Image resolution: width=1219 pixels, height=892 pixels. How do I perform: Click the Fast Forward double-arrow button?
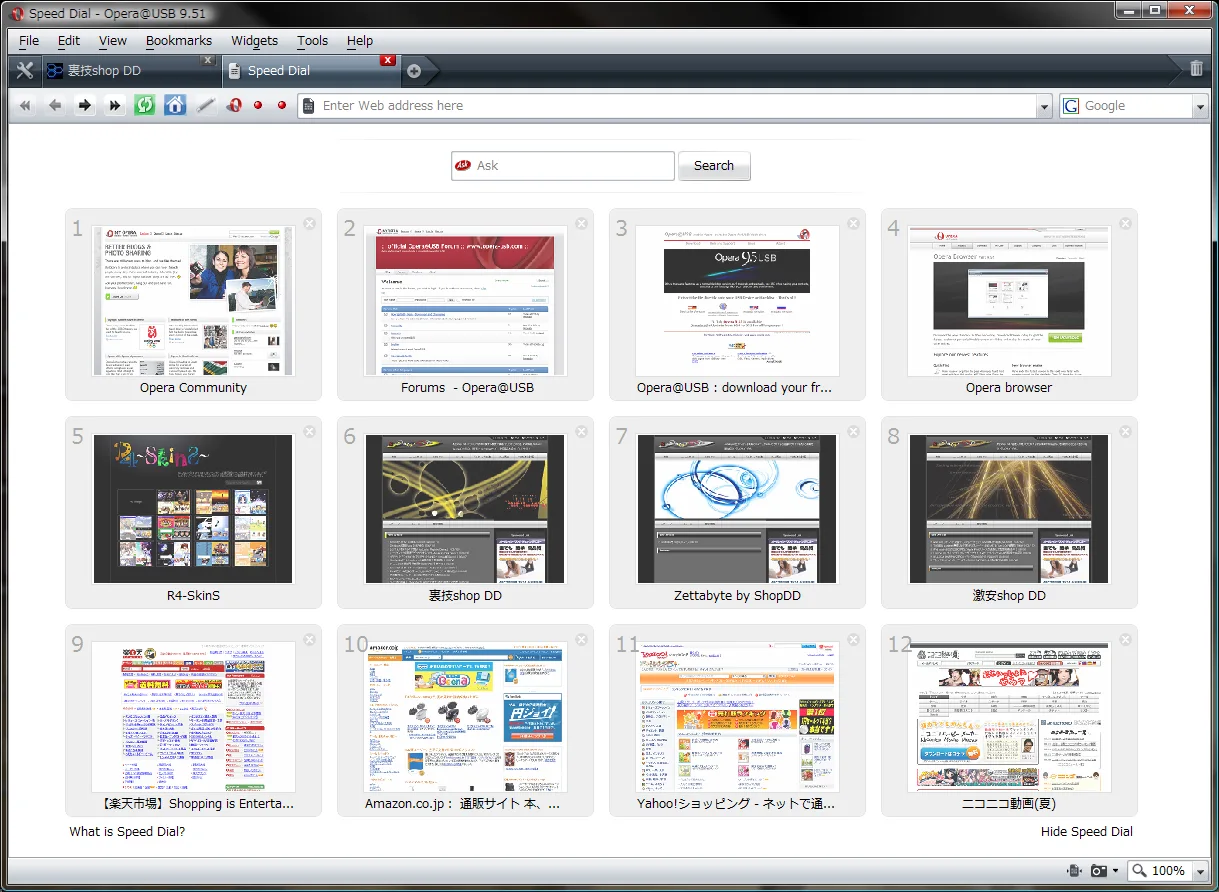click(x=115, y=105)
